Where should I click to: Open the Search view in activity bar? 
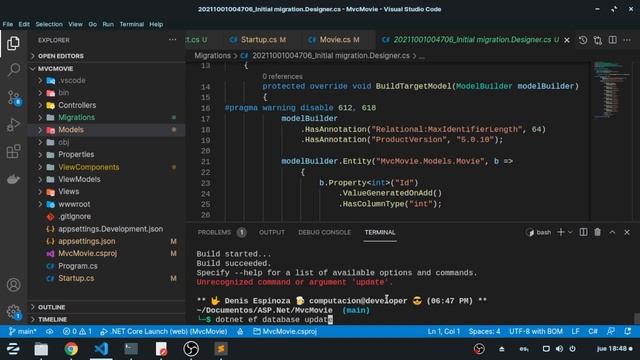(13, 70)
